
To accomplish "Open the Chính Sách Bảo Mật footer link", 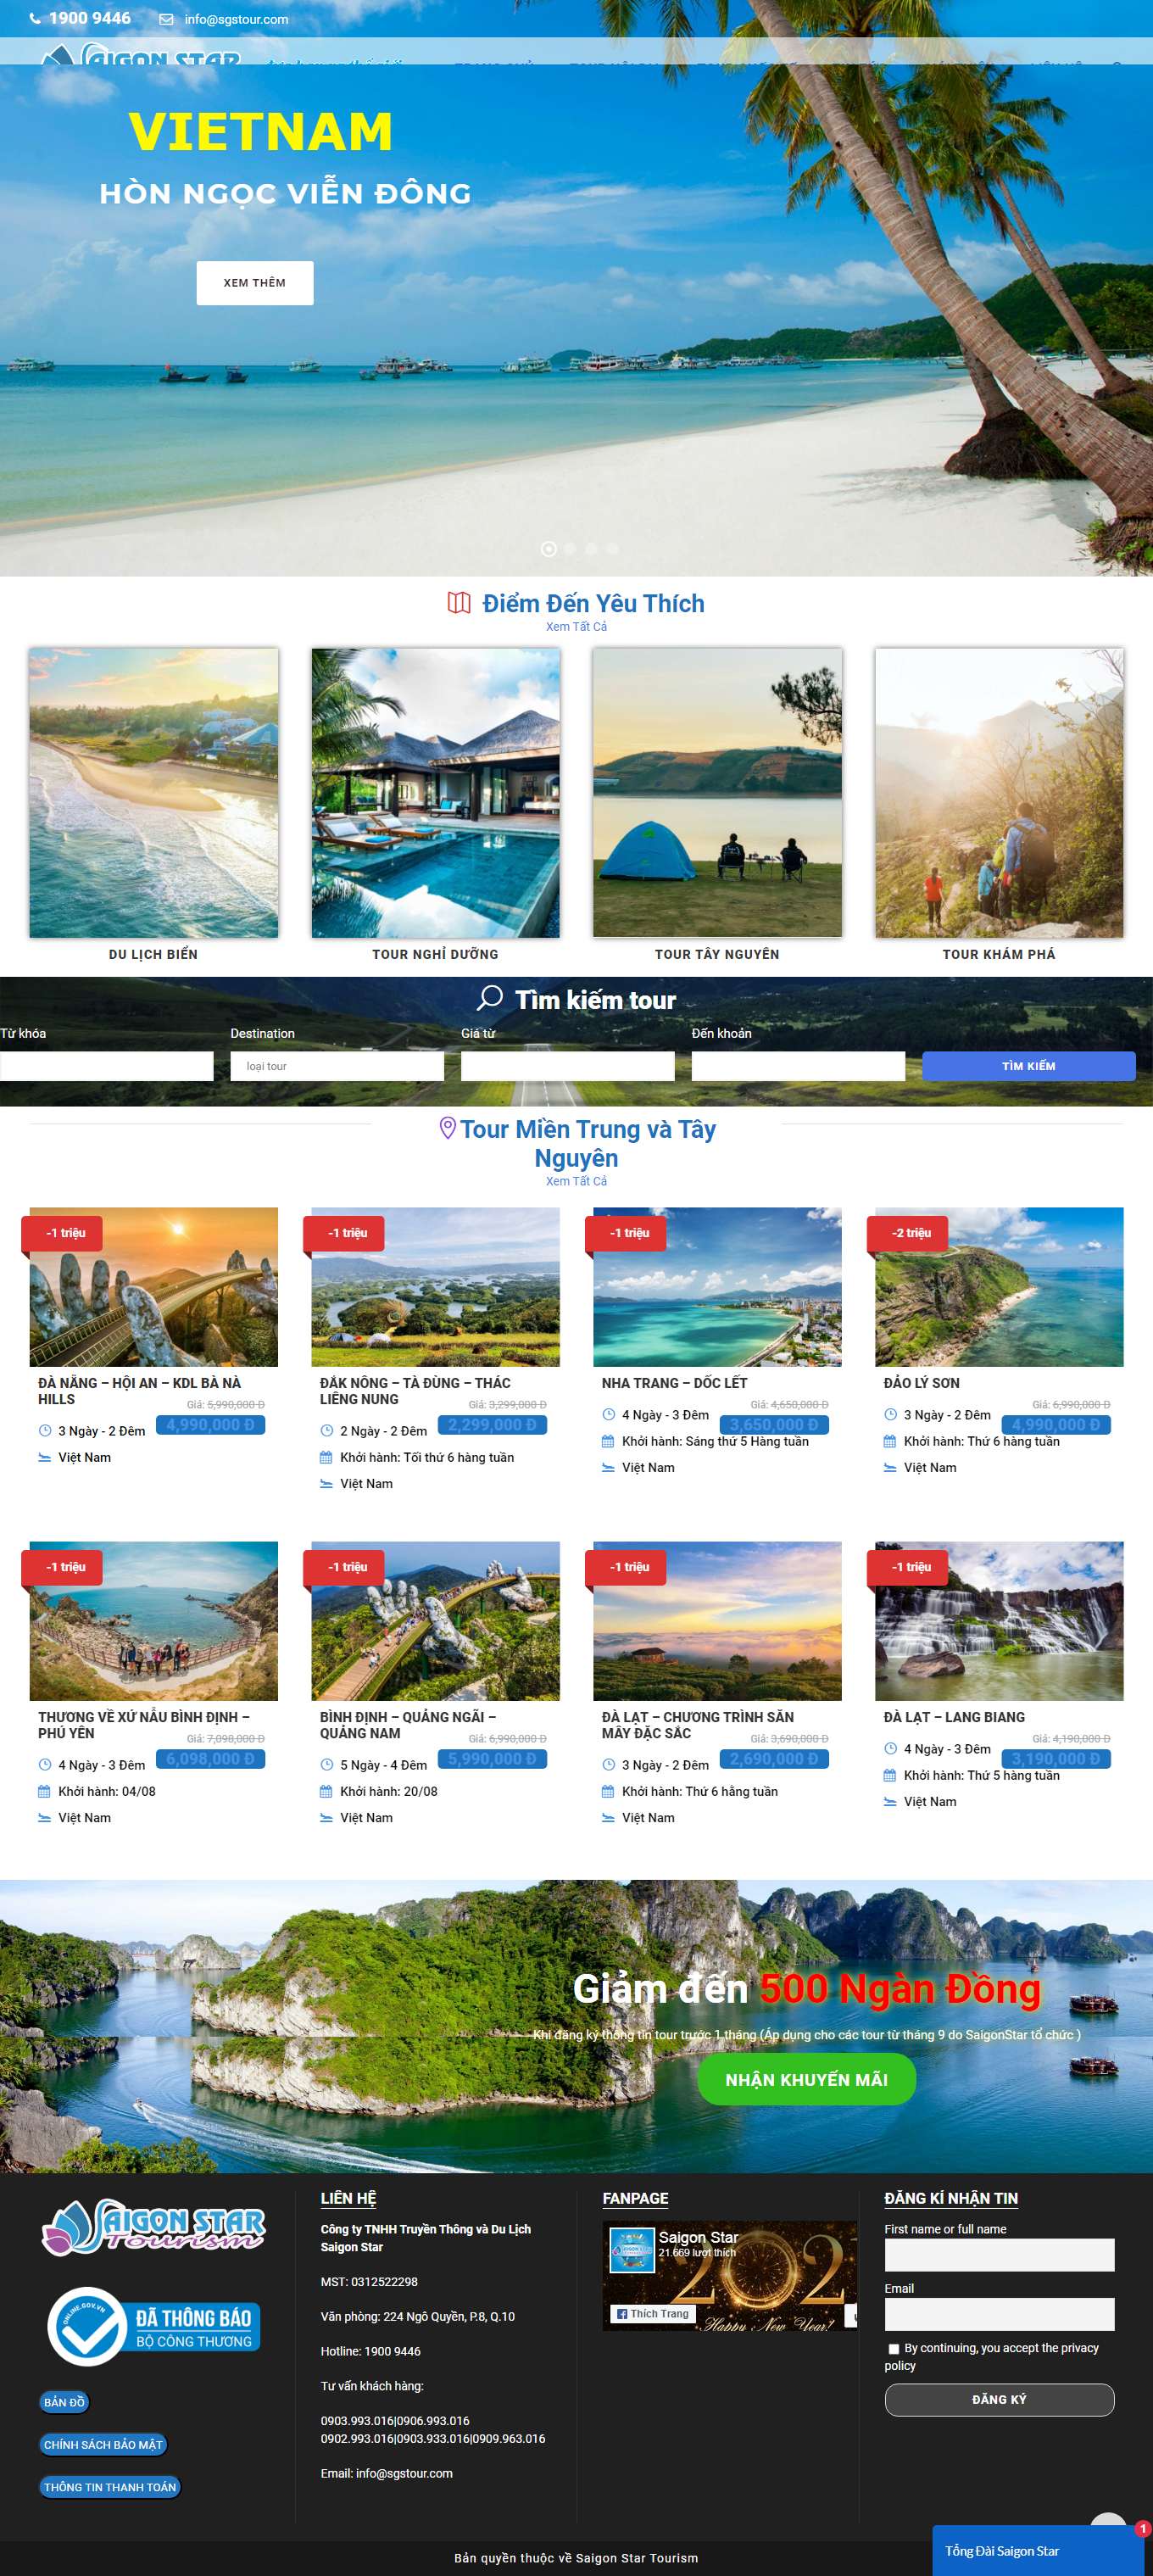I will click(103, 2444).
